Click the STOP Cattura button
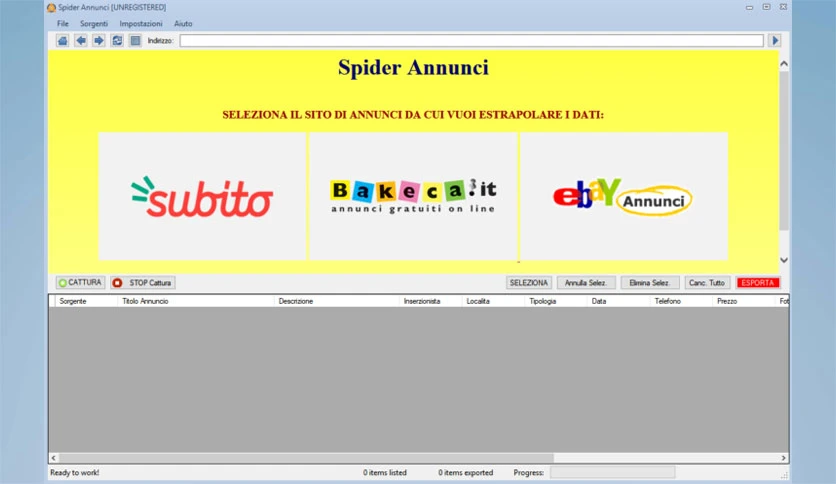Viewport: 836px width, 484px height. point(143,283)
